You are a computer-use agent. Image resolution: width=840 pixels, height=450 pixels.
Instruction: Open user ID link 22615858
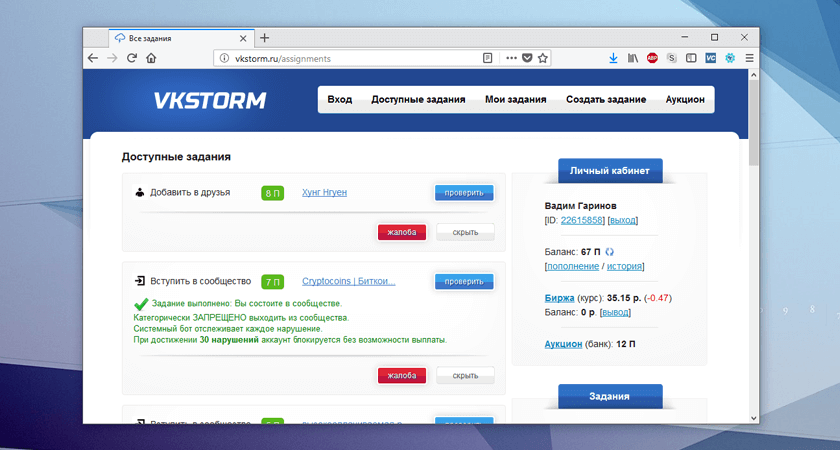[x=582, y=220]
